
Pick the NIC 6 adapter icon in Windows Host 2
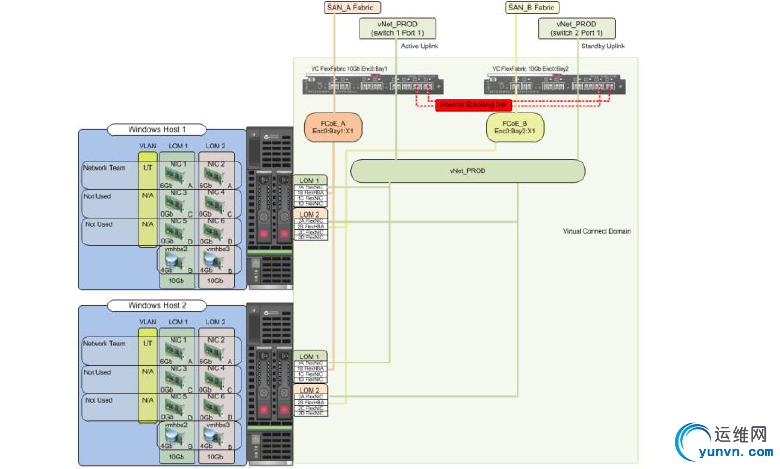(x=214, y=408)
